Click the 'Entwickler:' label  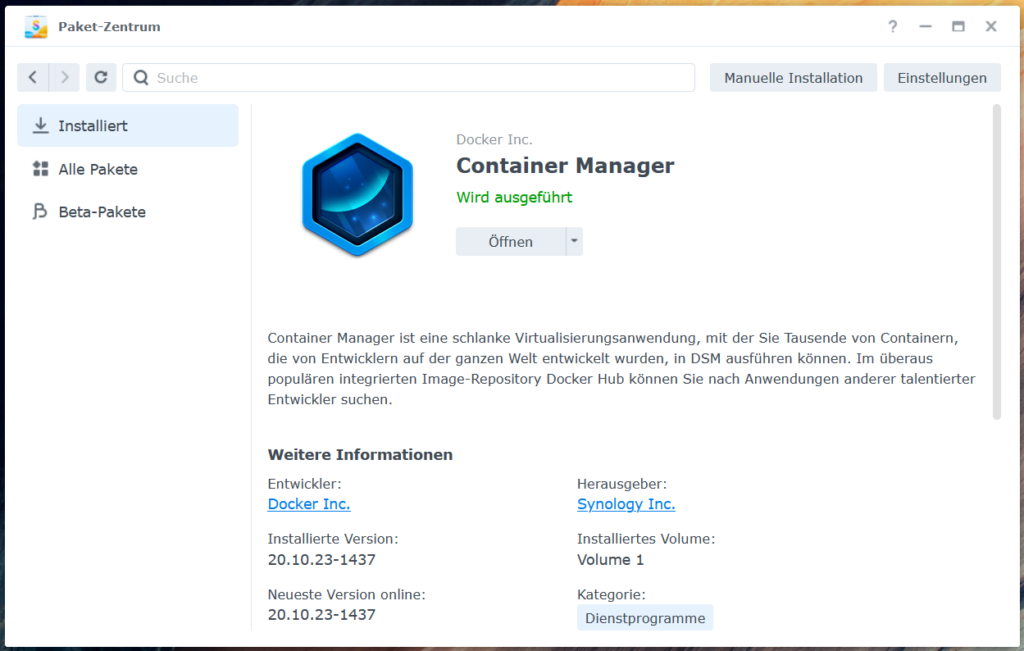pos(304,484)
